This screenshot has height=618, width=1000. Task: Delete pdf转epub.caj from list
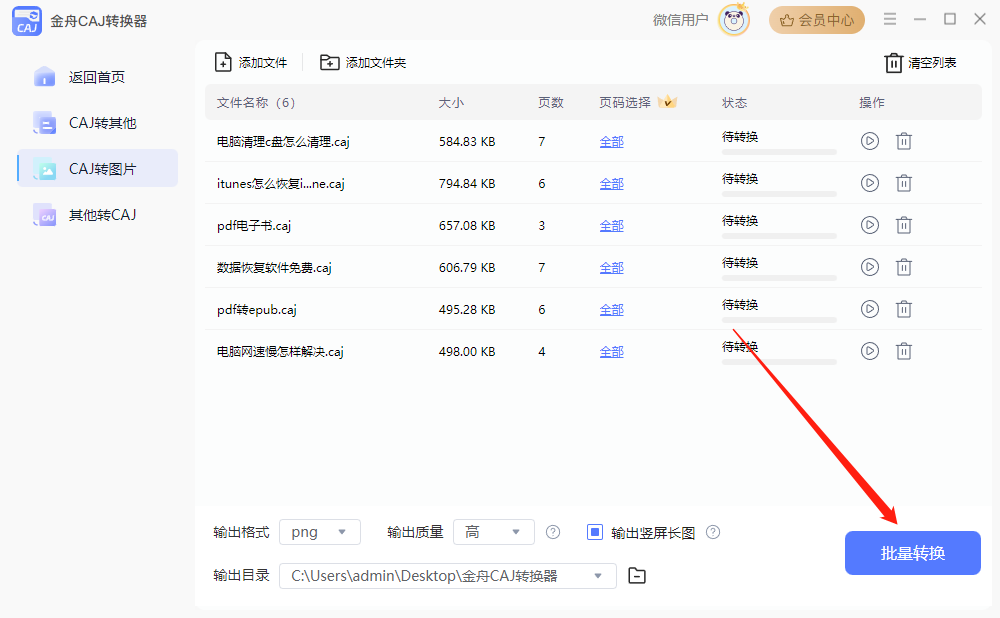(x=904, y=309)
